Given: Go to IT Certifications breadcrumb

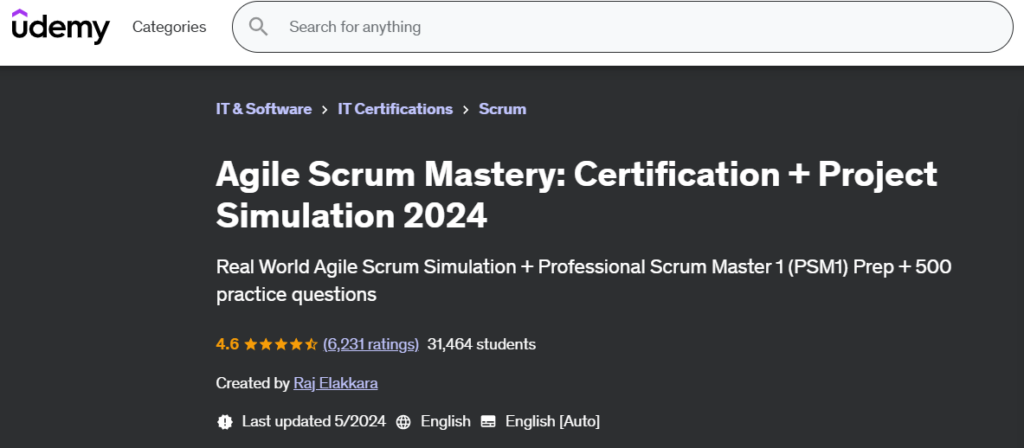Looking at the screenshot, I should coord(395,109).
